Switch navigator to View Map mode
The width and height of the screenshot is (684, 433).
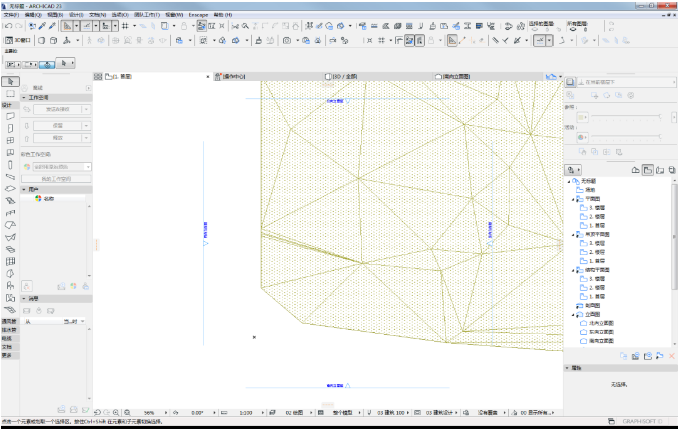648,170
